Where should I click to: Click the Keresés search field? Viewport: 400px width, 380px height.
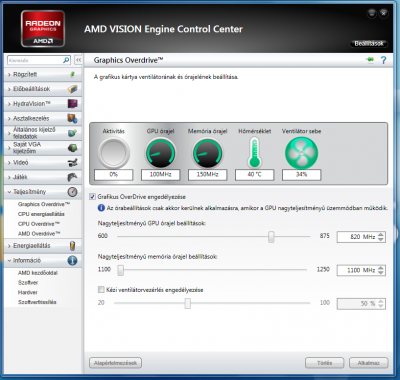tap(35, 60)
